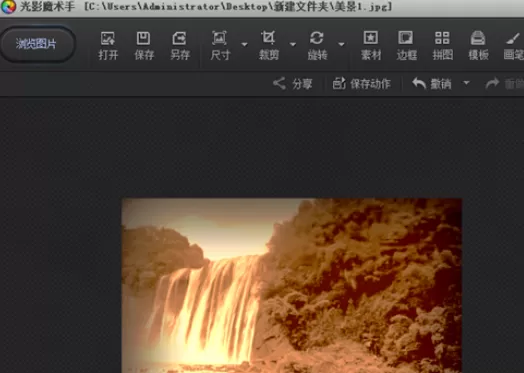524x373 pixels.
Task: Expand the 旋转 dropdown arrow
Action: click(341, 44)
